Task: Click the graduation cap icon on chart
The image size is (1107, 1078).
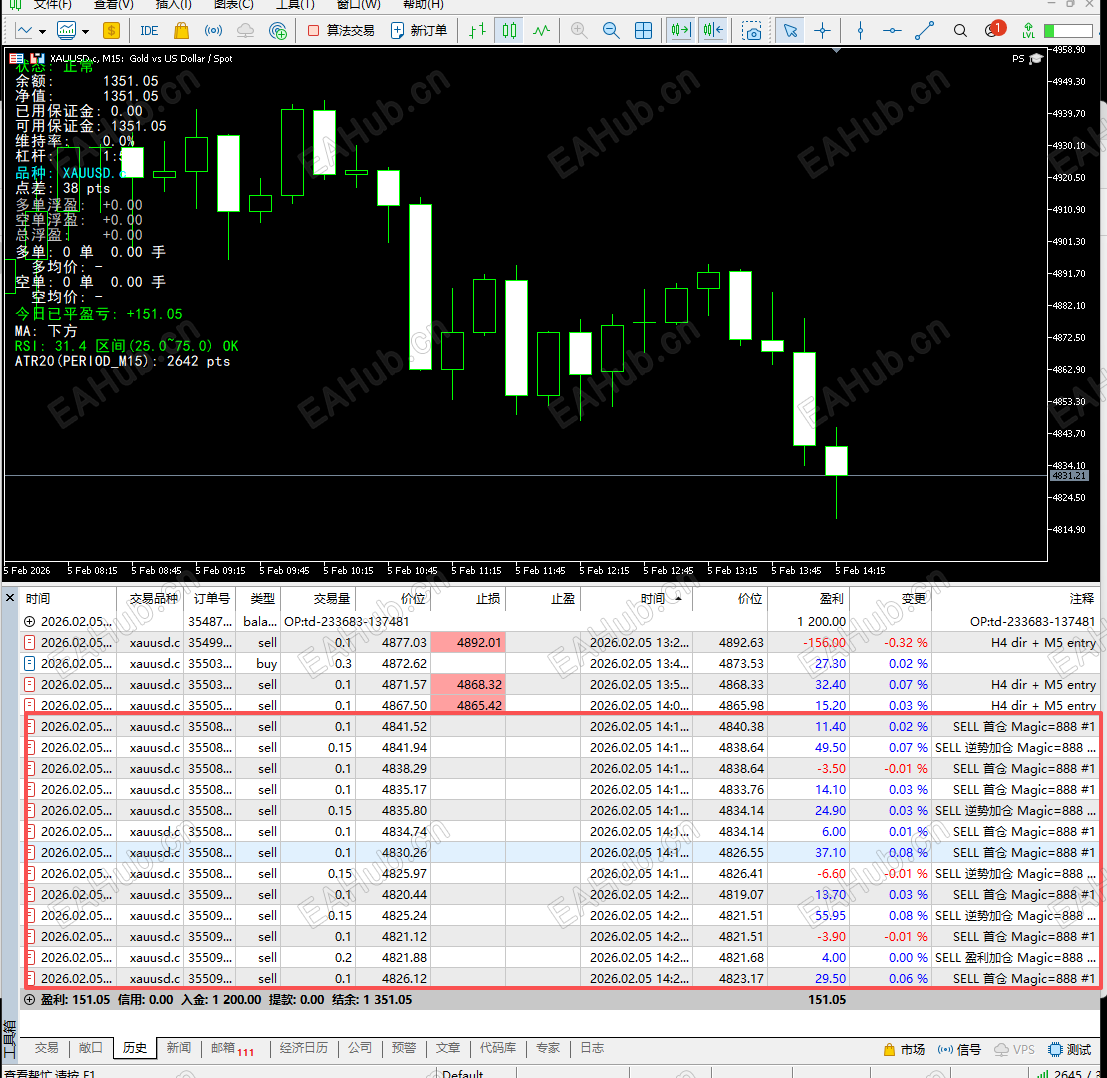Action: click(x=1036, y=59)
